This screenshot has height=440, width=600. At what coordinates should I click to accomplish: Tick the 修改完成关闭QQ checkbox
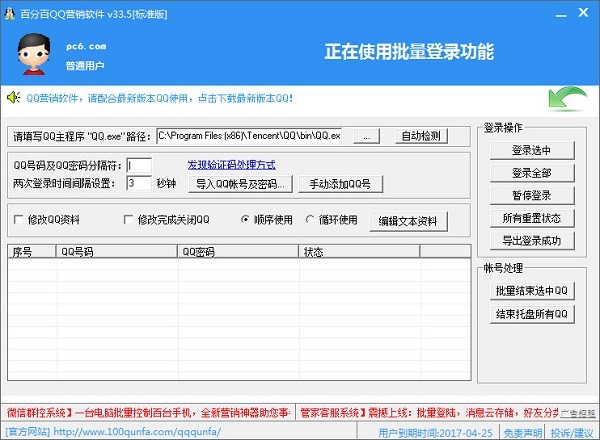[x=128, y=220]
